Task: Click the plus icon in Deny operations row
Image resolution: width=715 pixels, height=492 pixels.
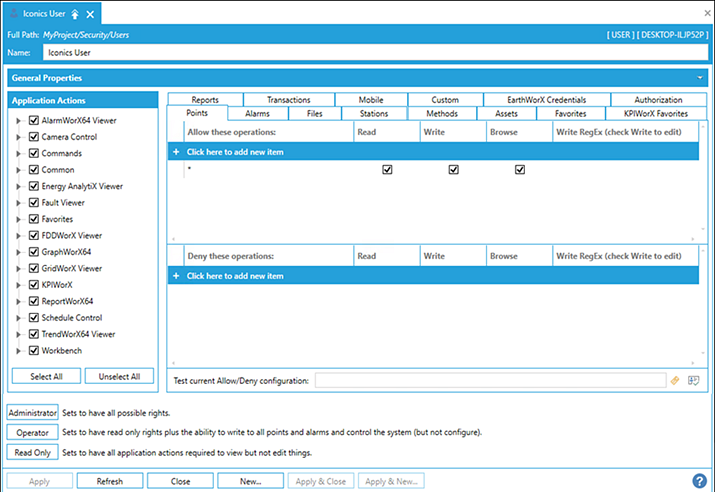Action: pos(176,276)
